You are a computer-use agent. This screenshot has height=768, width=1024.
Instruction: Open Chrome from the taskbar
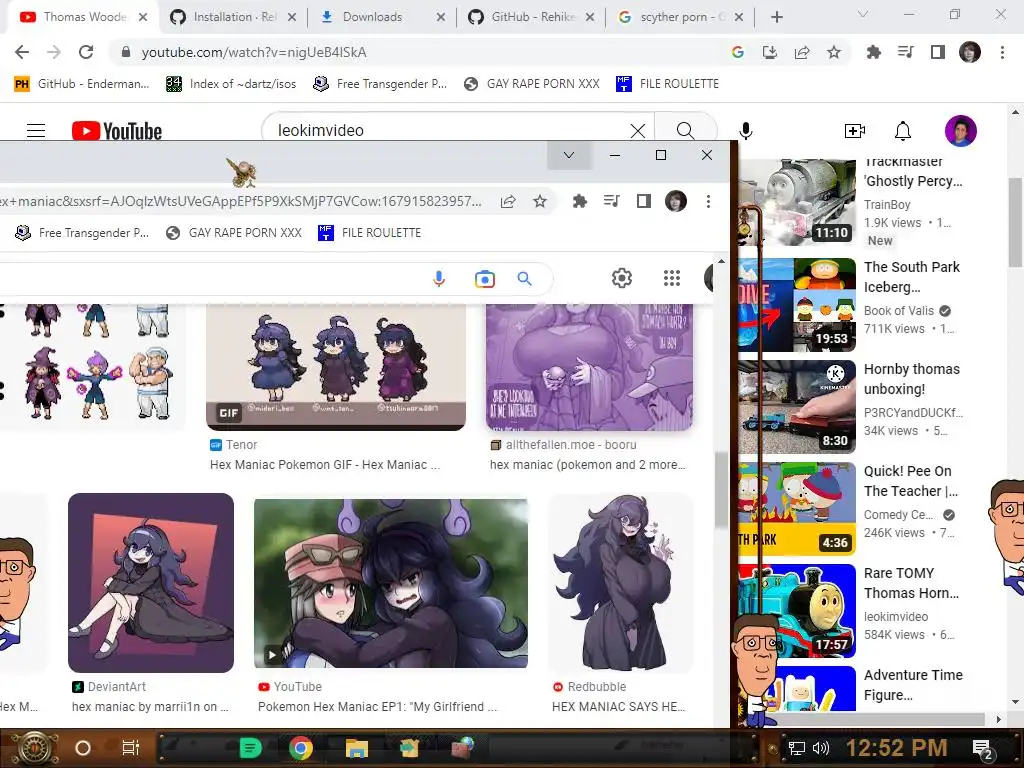[x=301, y=748]
